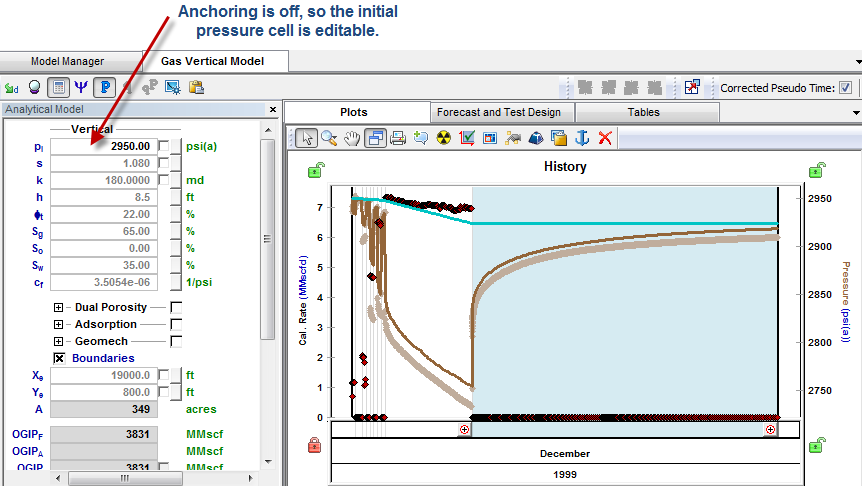This screenshot has width=862, height=491.
Task: Uncheck the Boundaries checkbox
Action: 60,358
